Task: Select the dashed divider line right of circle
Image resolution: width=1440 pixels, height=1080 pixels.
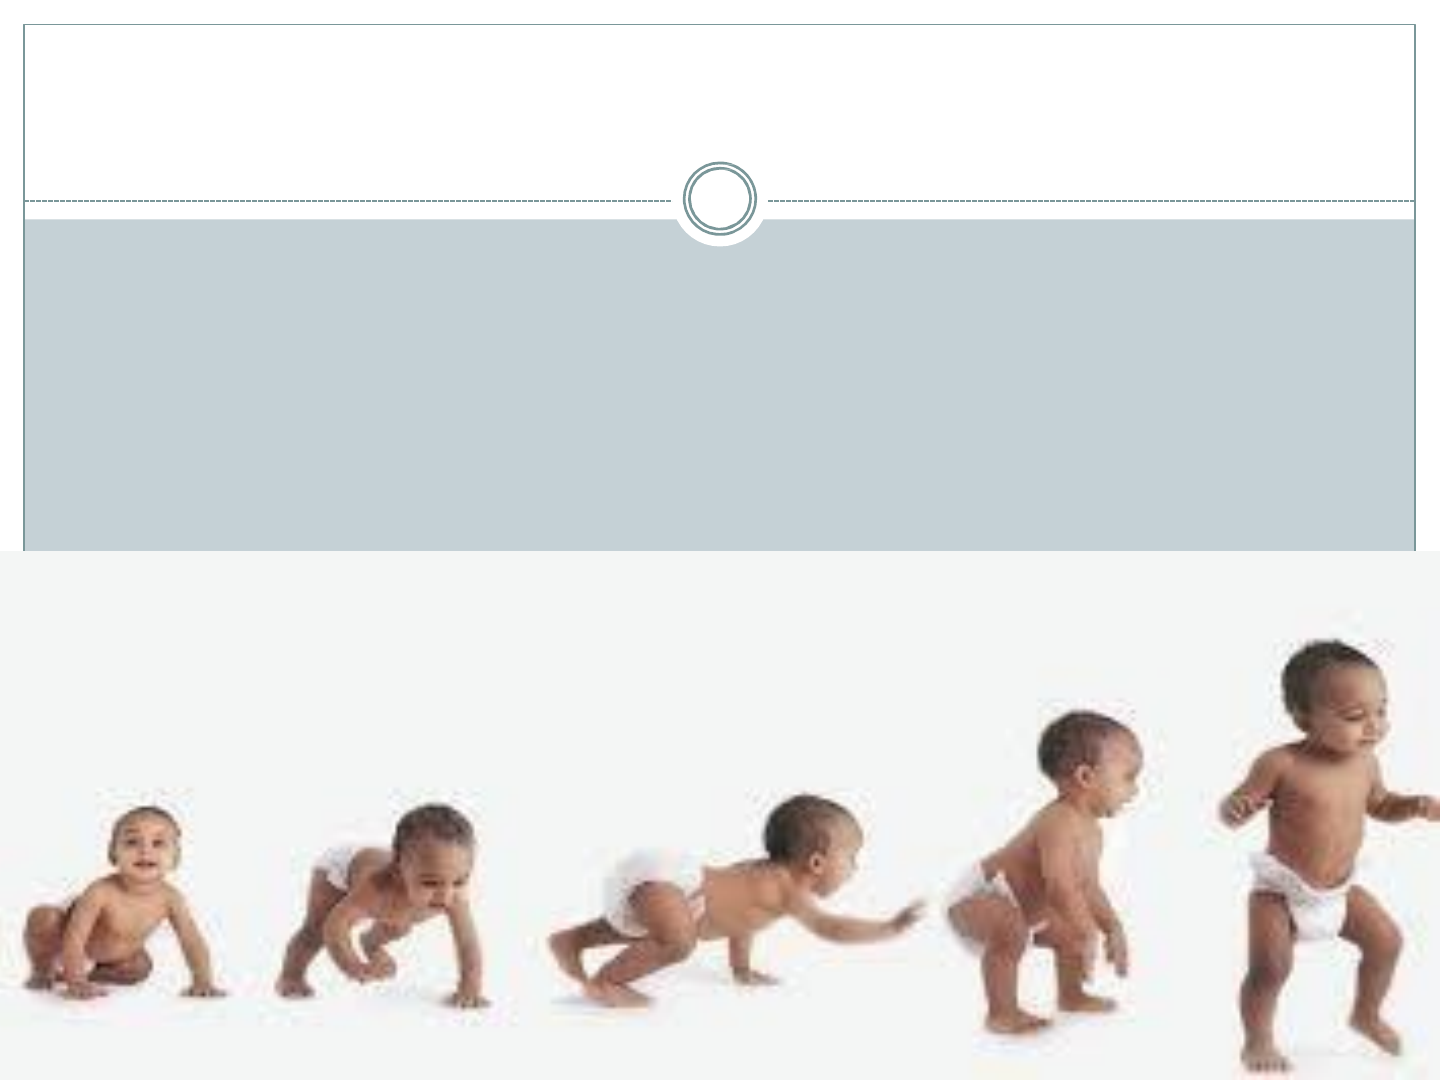Action: point(1091,201)
